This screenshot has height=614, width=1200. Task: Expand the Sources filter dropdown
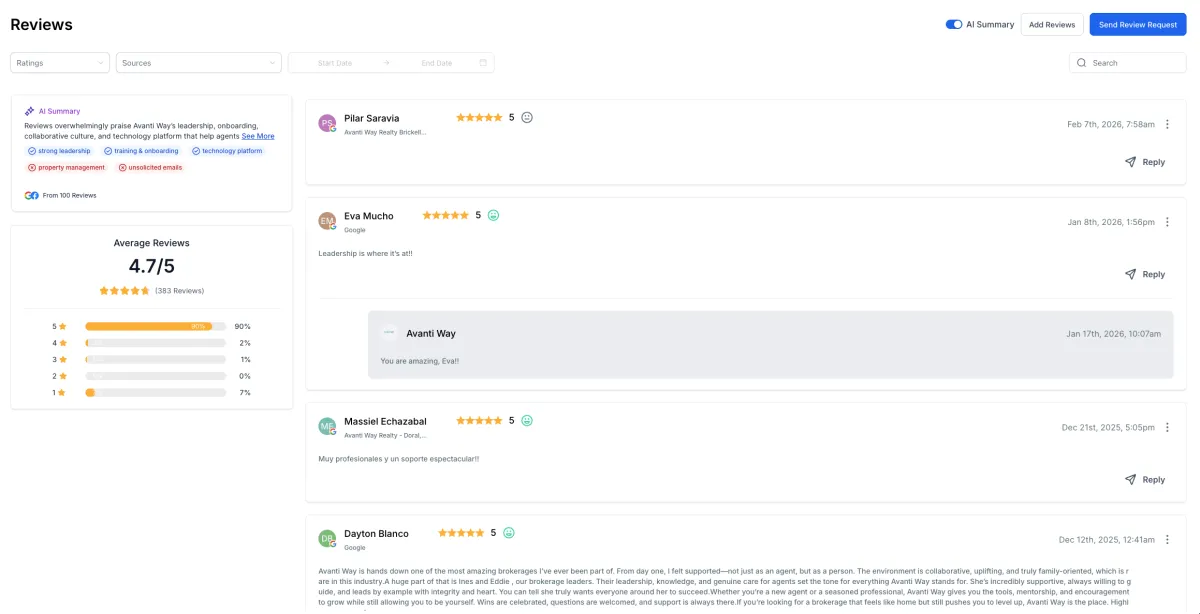pyautogui.click(x=198, y=63)
